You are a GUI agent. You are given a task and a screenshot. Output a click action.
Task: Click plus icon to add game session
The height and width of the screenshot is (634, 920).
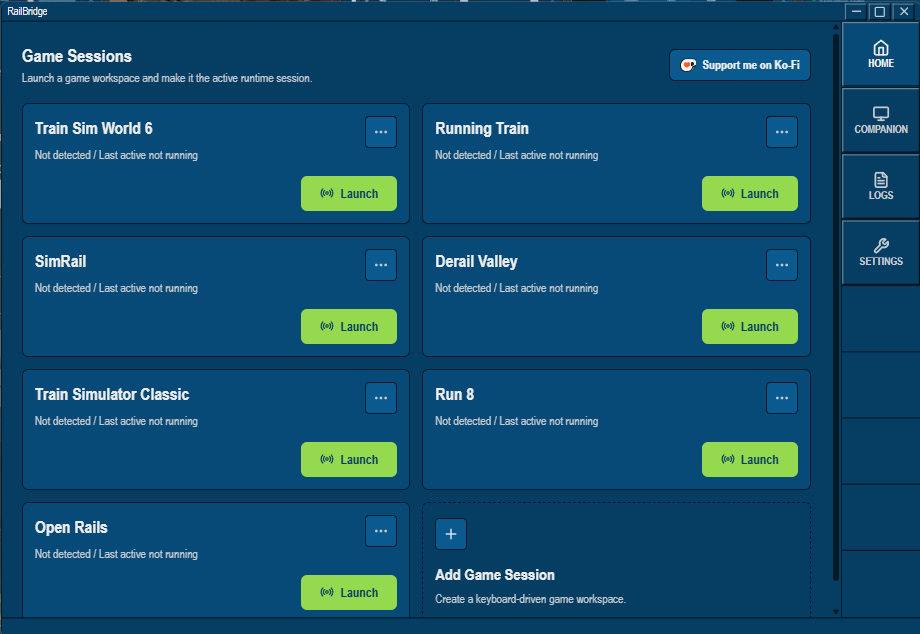pyautogui.click(x=451, y=534)
